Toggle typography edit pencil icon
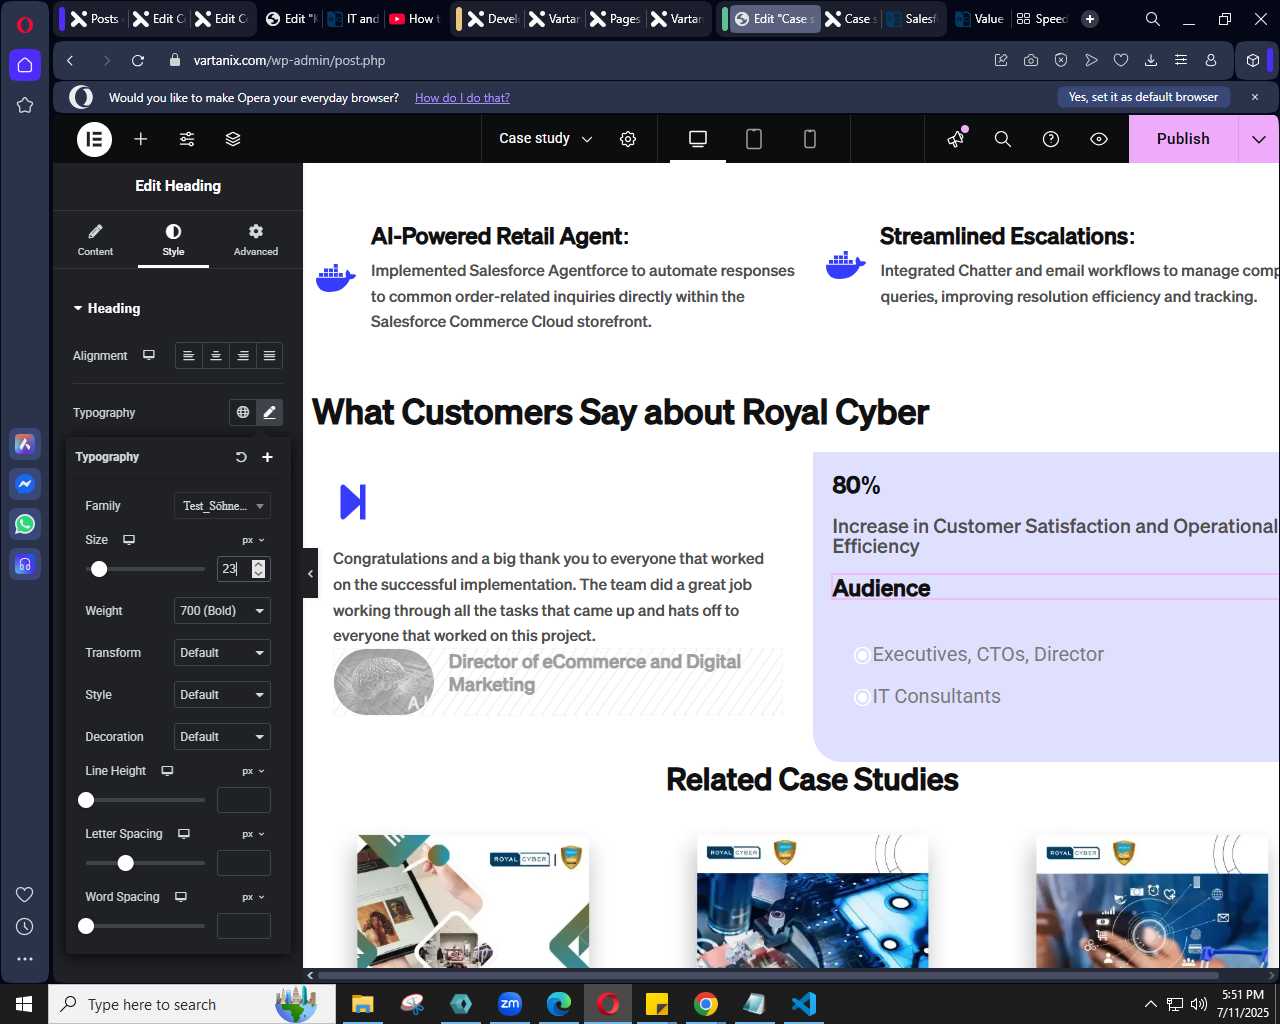The image size is (1280, 1024). [270, 412]
